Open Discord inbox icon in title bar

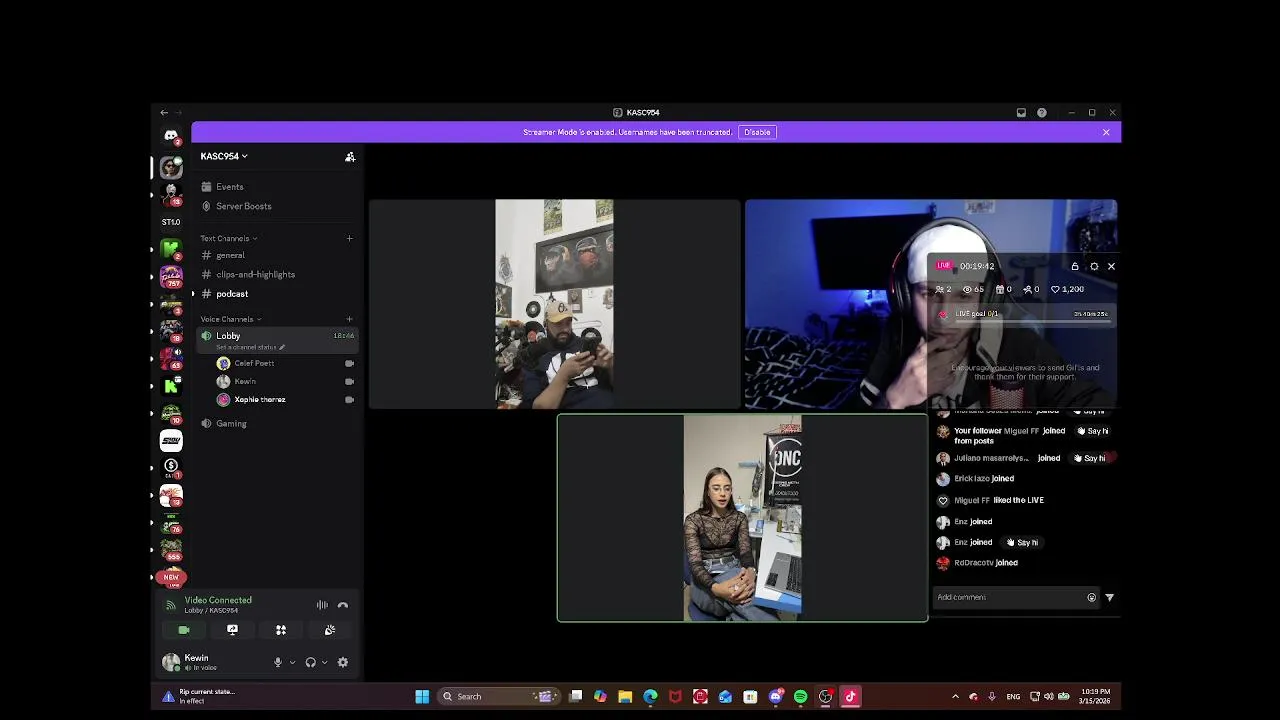click(1021, 113)
